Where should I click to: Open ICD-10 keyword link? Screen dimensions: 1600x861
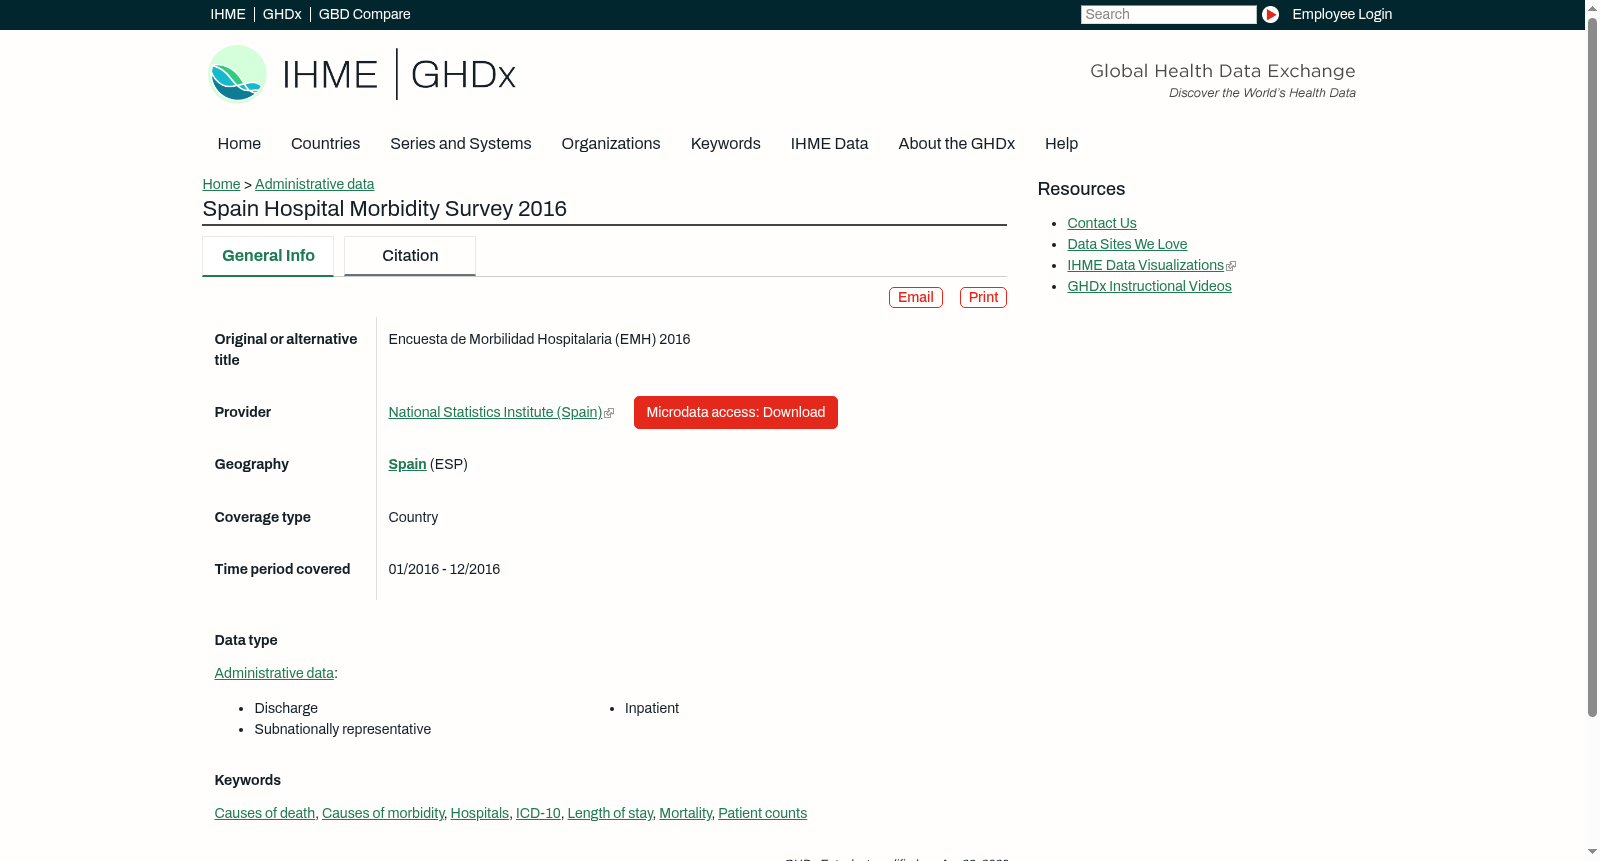point(538,813)
